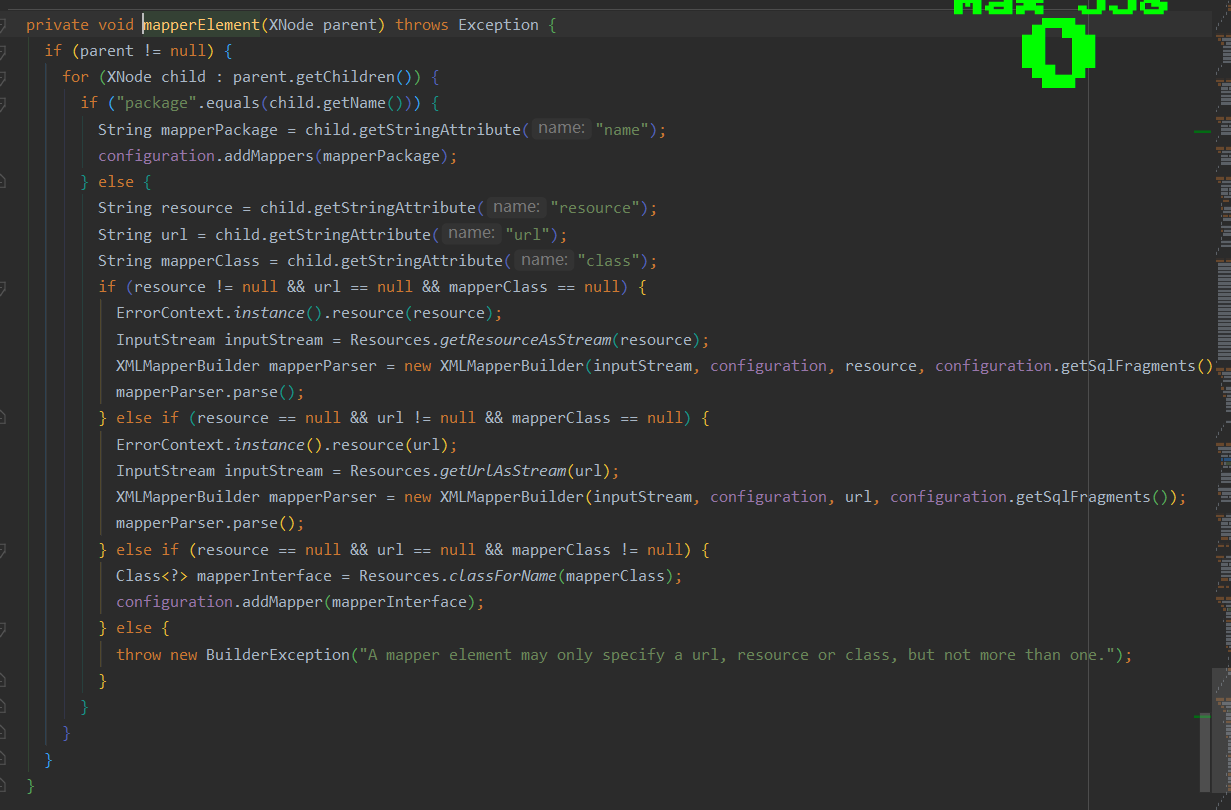Click 'ErrorContext' on the .resource(url) line
The width and height of the screenshot is (1231, 810).
coord(170,445)
